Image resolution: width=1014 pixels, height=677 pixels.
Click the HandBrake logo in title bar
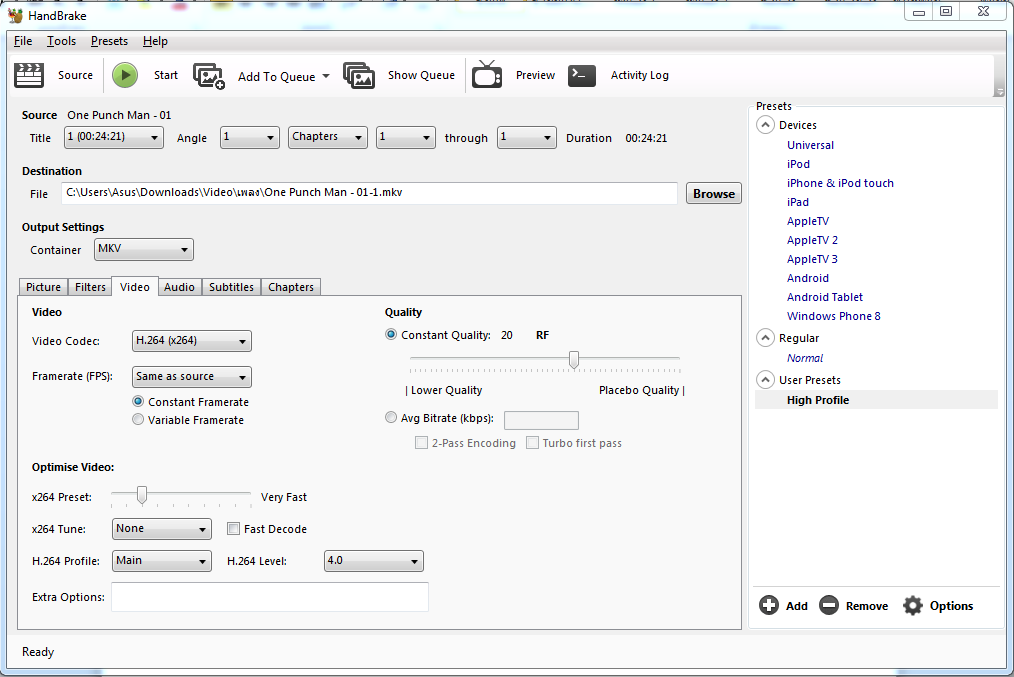[x=15, y=15]
